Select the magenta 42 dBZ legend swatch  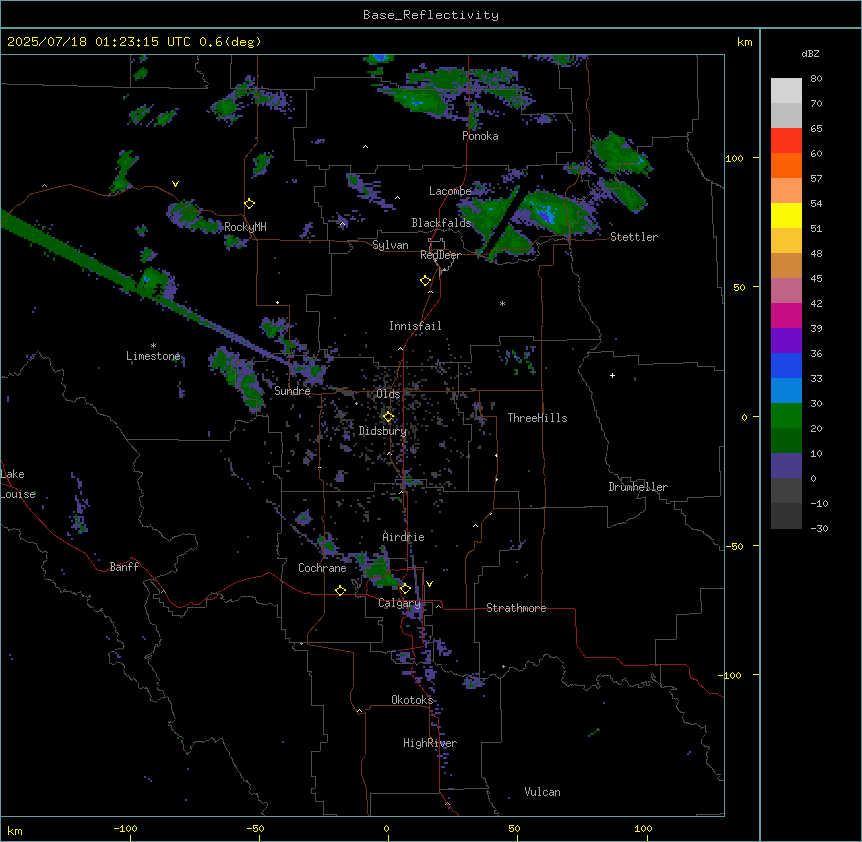coord(786,315)
